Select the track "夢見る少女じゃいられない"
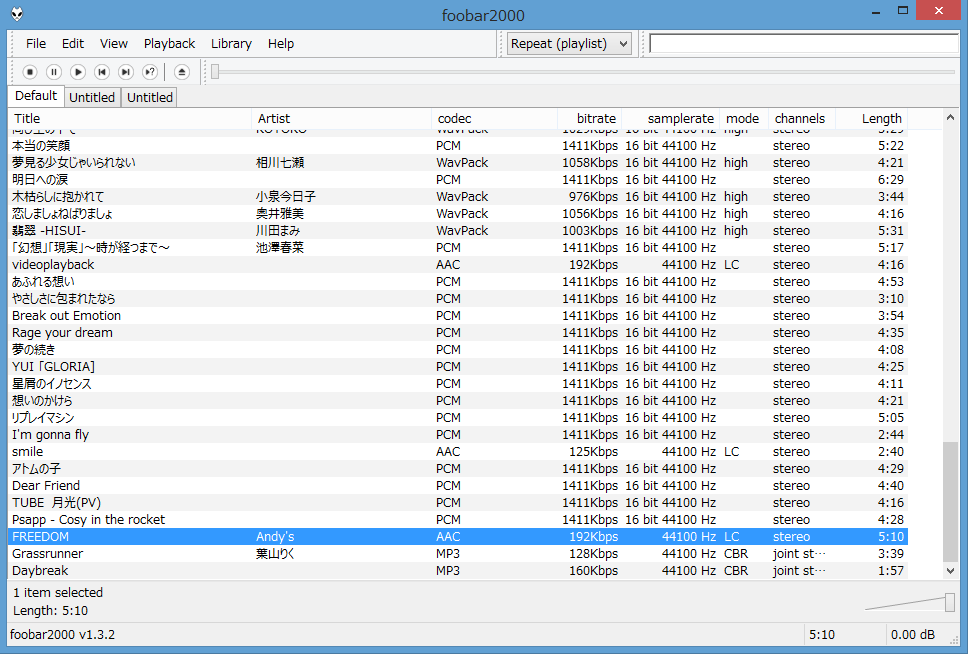 [x=457, y=163]
